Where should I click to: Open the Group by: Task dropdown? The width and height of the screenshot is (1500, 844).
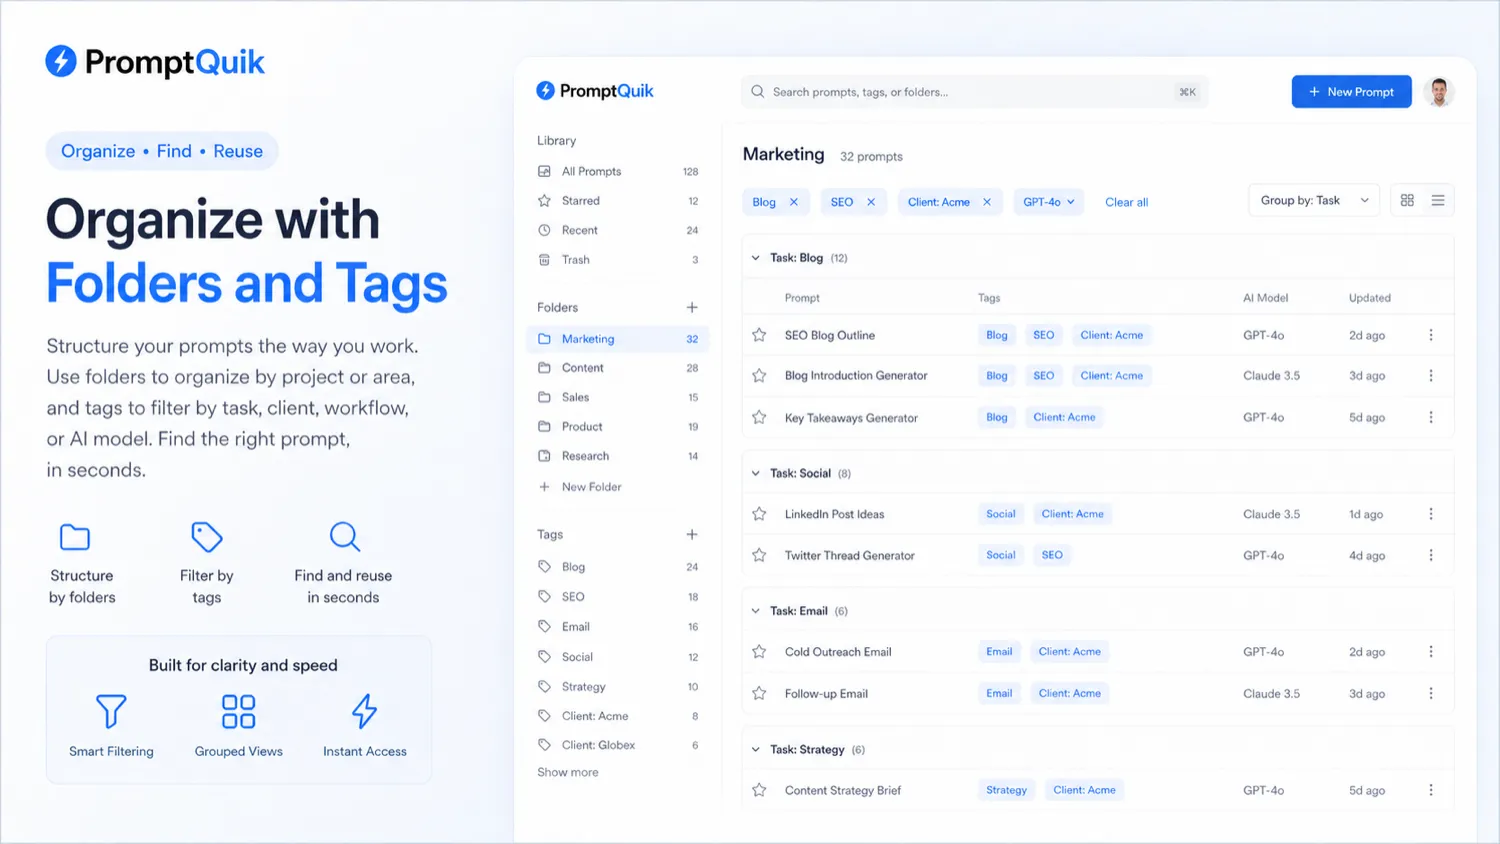[1314, 200]
